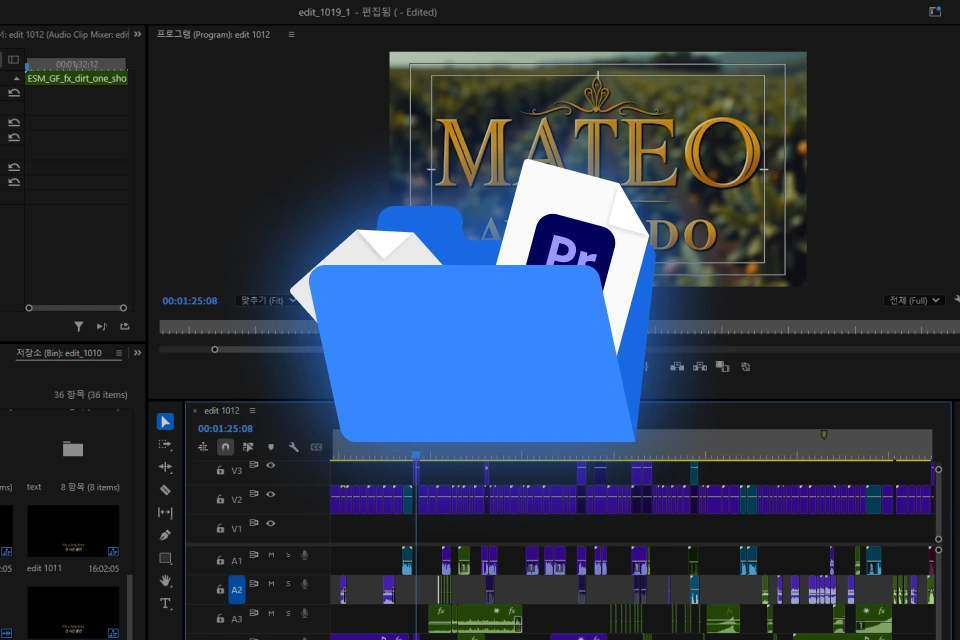Viewport: 960px width, 640px height.
Task: Click the Comparison View icon
Action: point(722,366)
